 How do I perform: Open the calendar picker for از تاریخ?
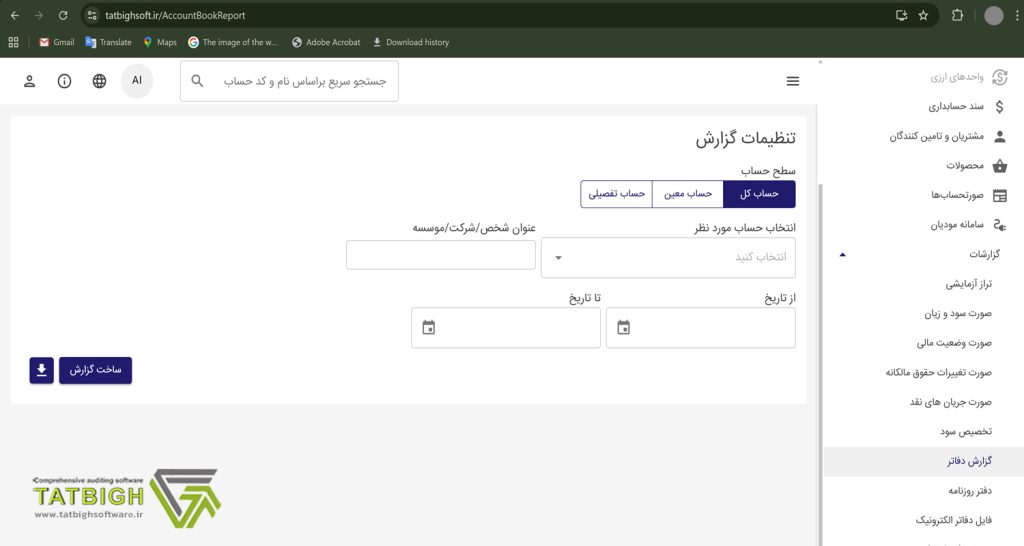[623, 328]
